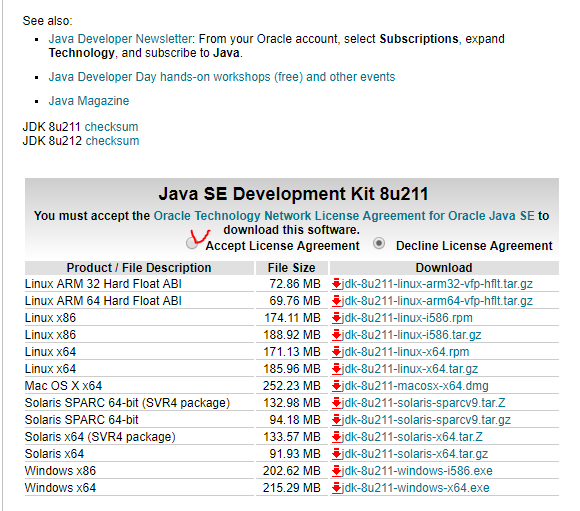580x511 pixels.
Task: Download jdk-8u211-linux-i586.rpm file link
Action: point(407,318)
